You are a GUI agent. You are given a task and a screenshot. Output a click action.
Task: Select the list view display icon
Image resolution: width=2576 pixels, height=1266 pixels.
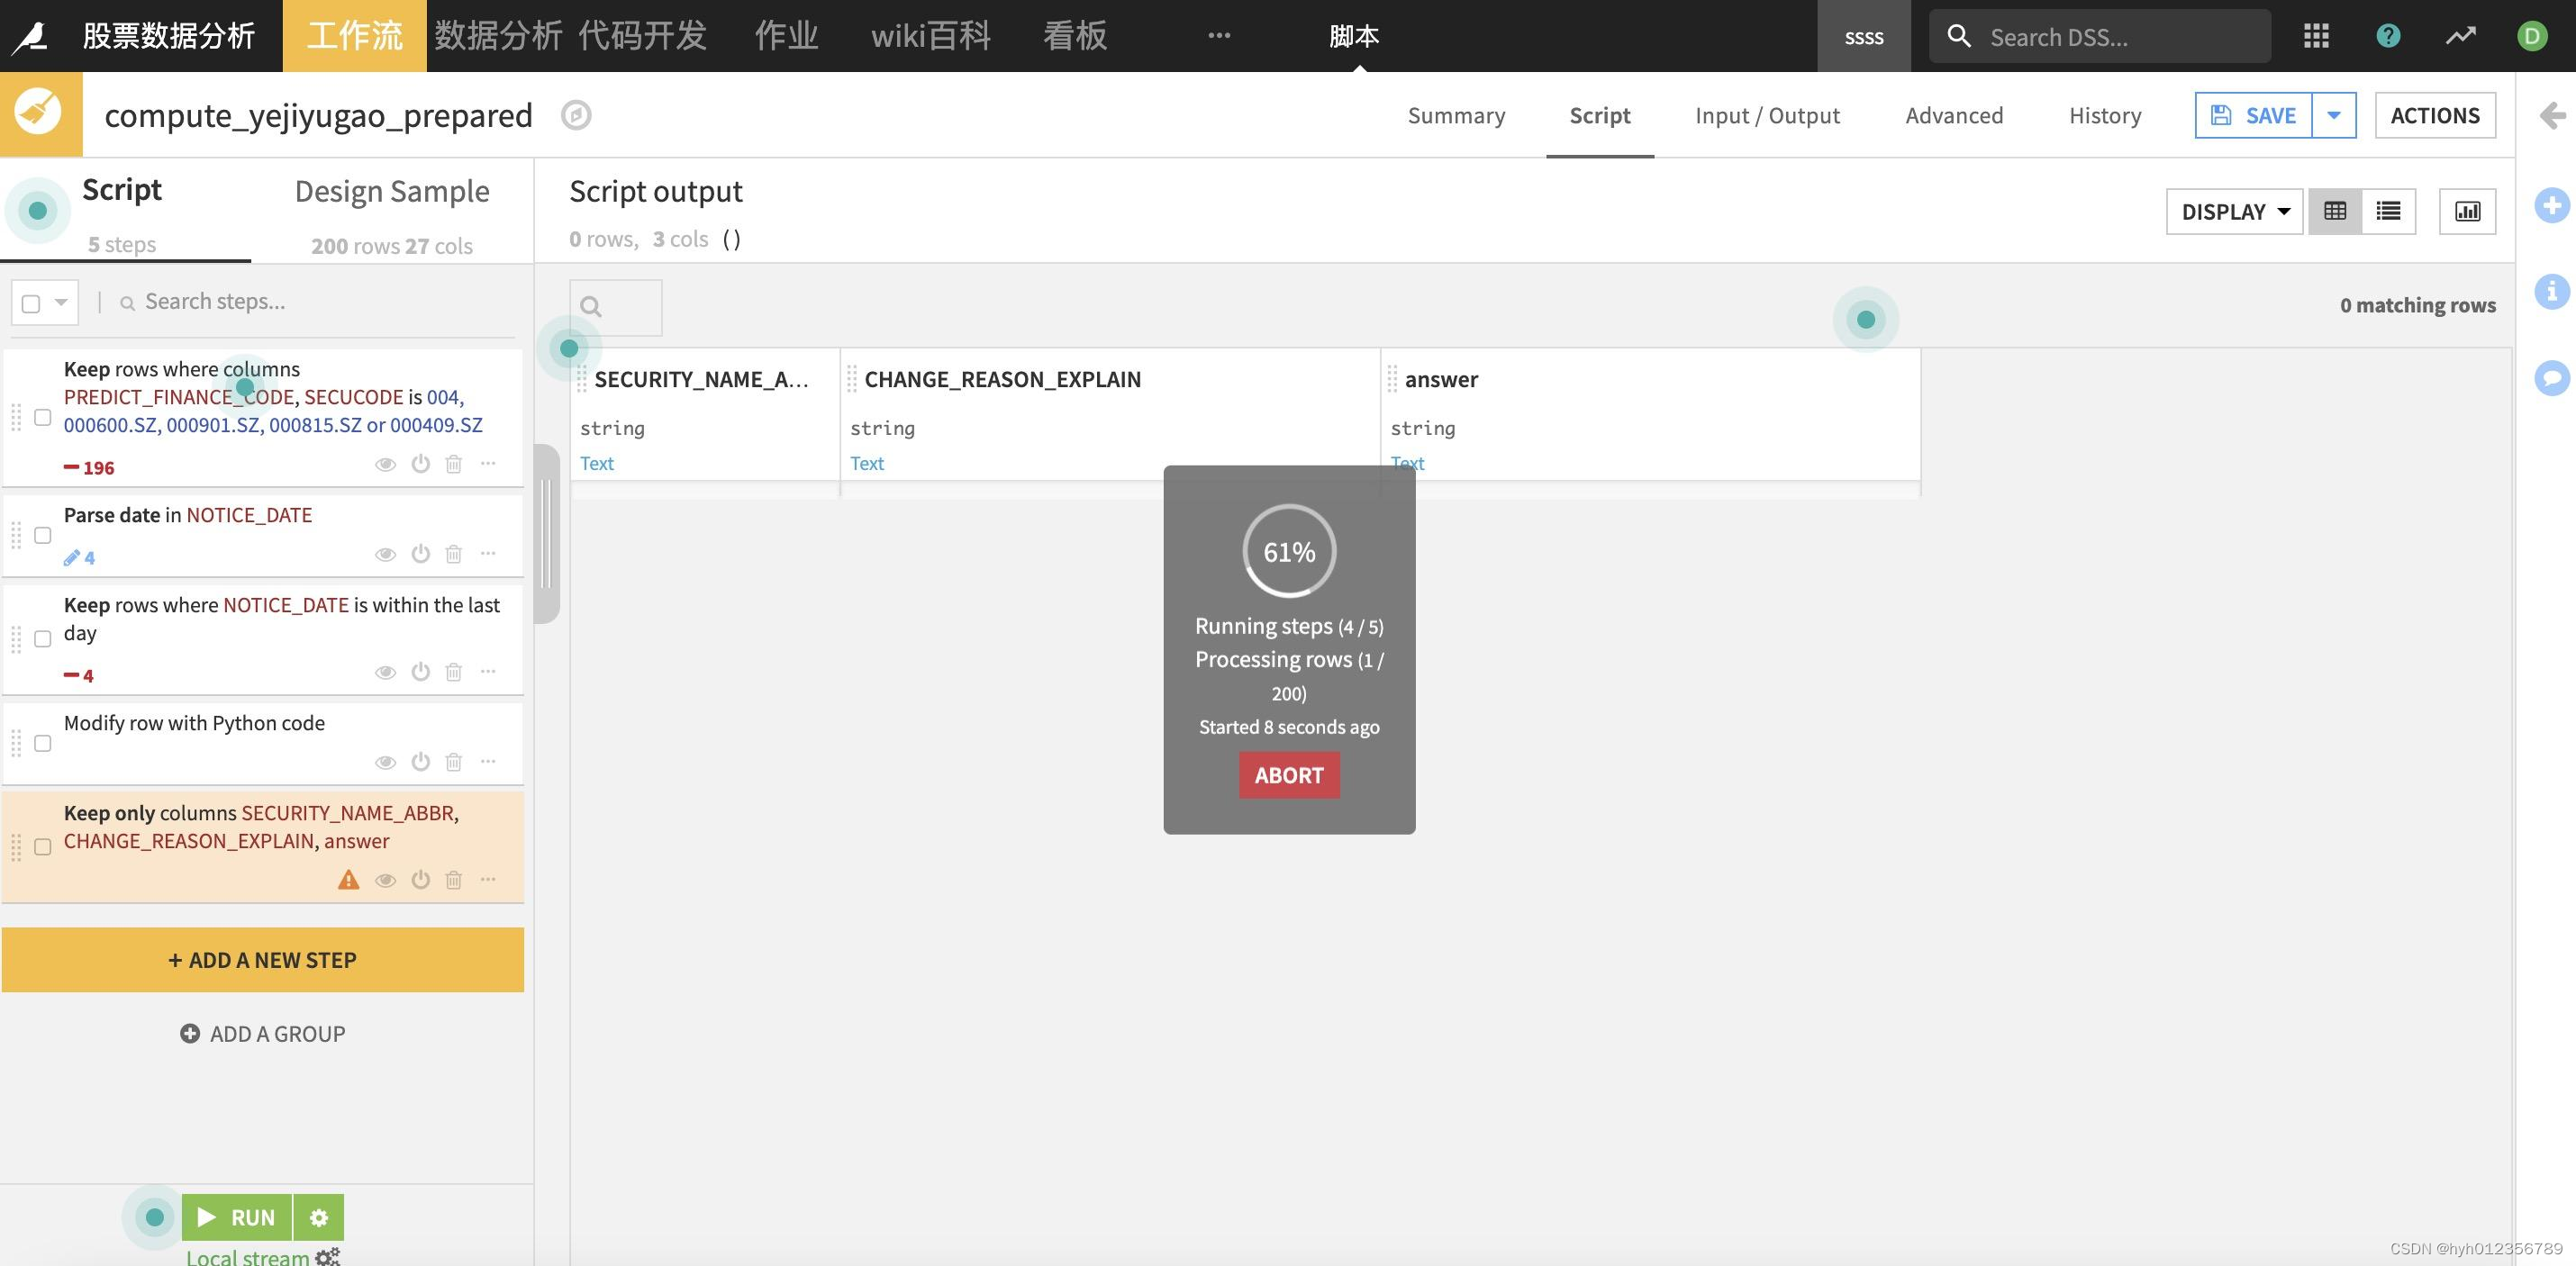point(2388,211)
